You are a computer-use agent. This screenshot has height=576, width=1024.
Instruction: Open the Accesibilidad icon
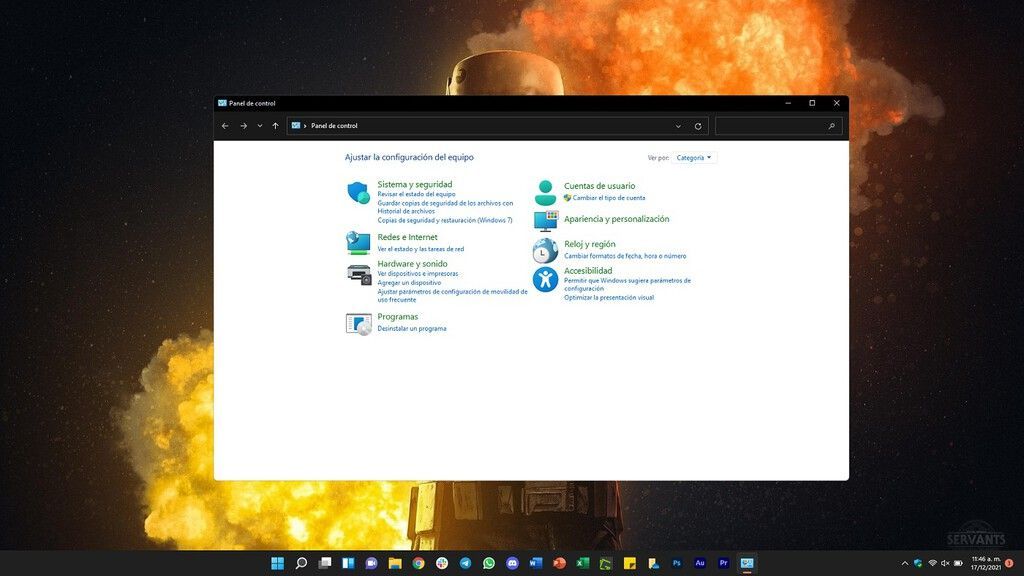pyautogui.click(x=545, y=279)
